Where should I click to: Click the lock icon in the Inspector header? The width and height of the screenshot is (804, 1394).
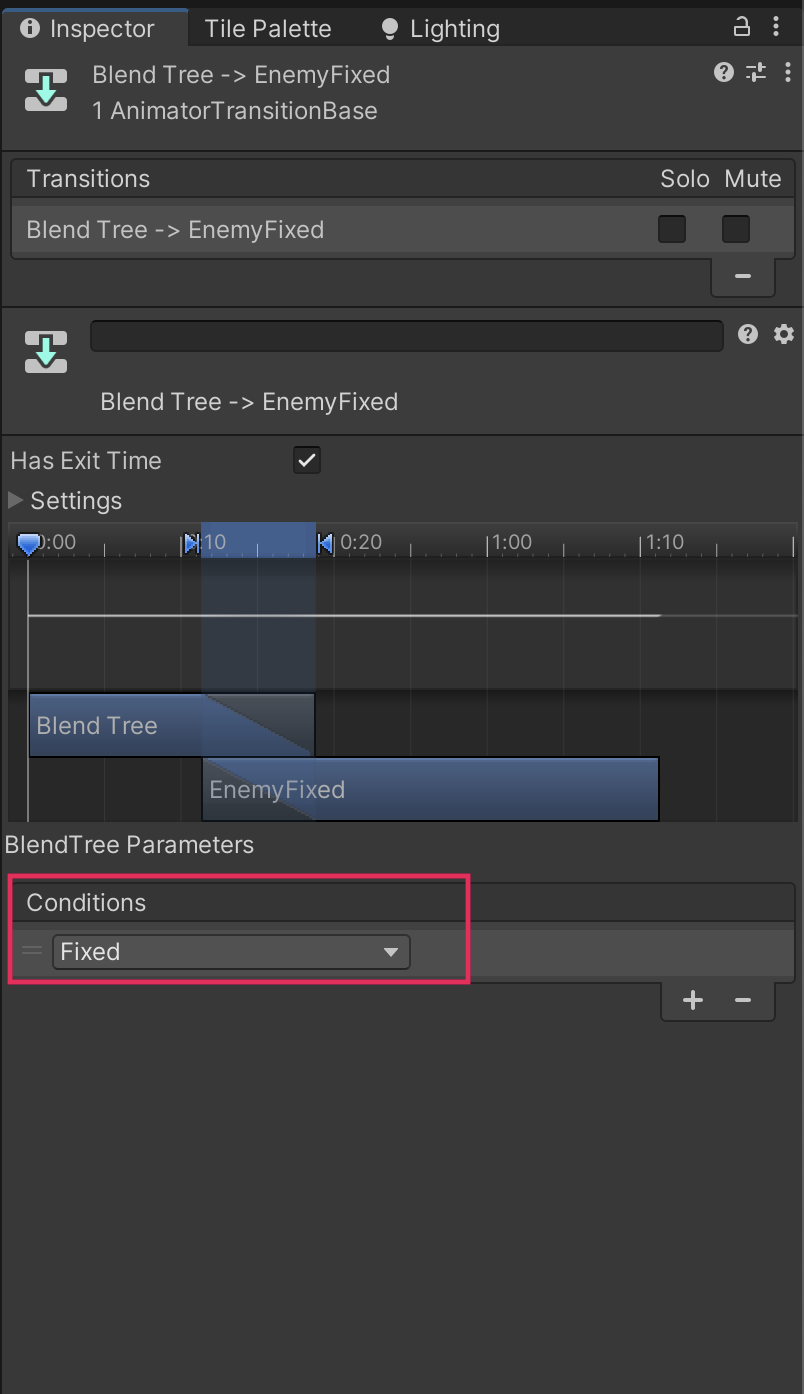click(x=742, y=27)
